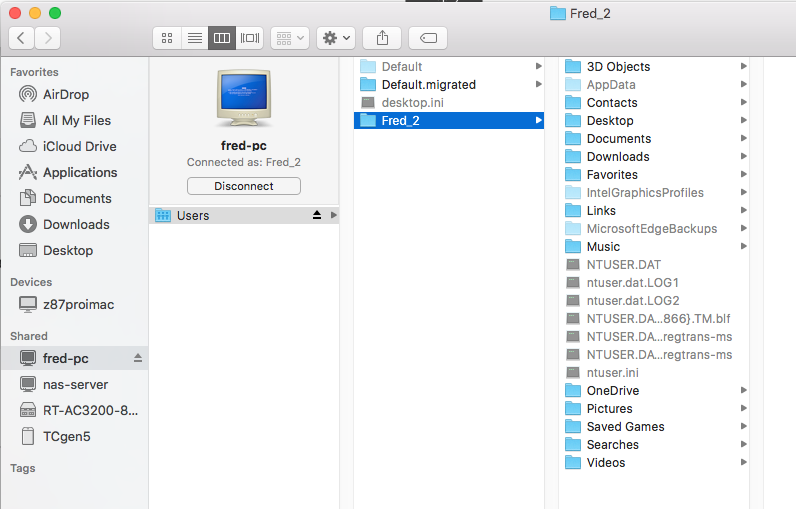Viewport: 796px width, 509px height.
Task: Expand the Users volume arrow
Action: 334,215
